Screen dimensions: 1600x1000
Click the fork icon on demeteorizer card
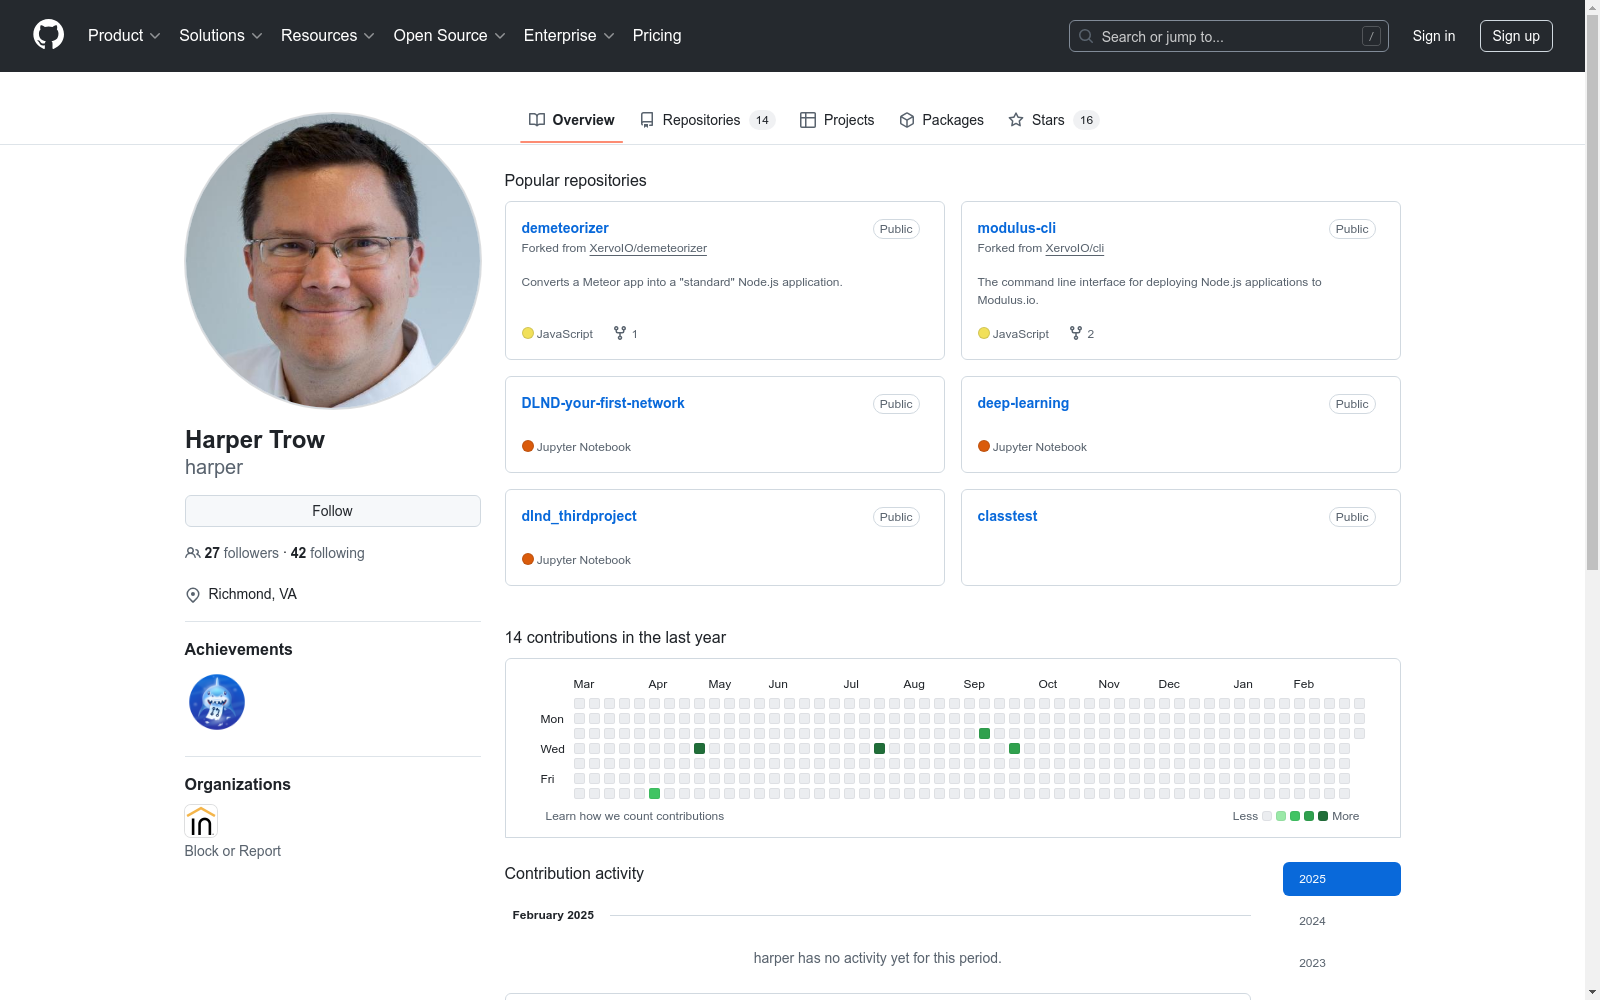click(x=620, y=333)
